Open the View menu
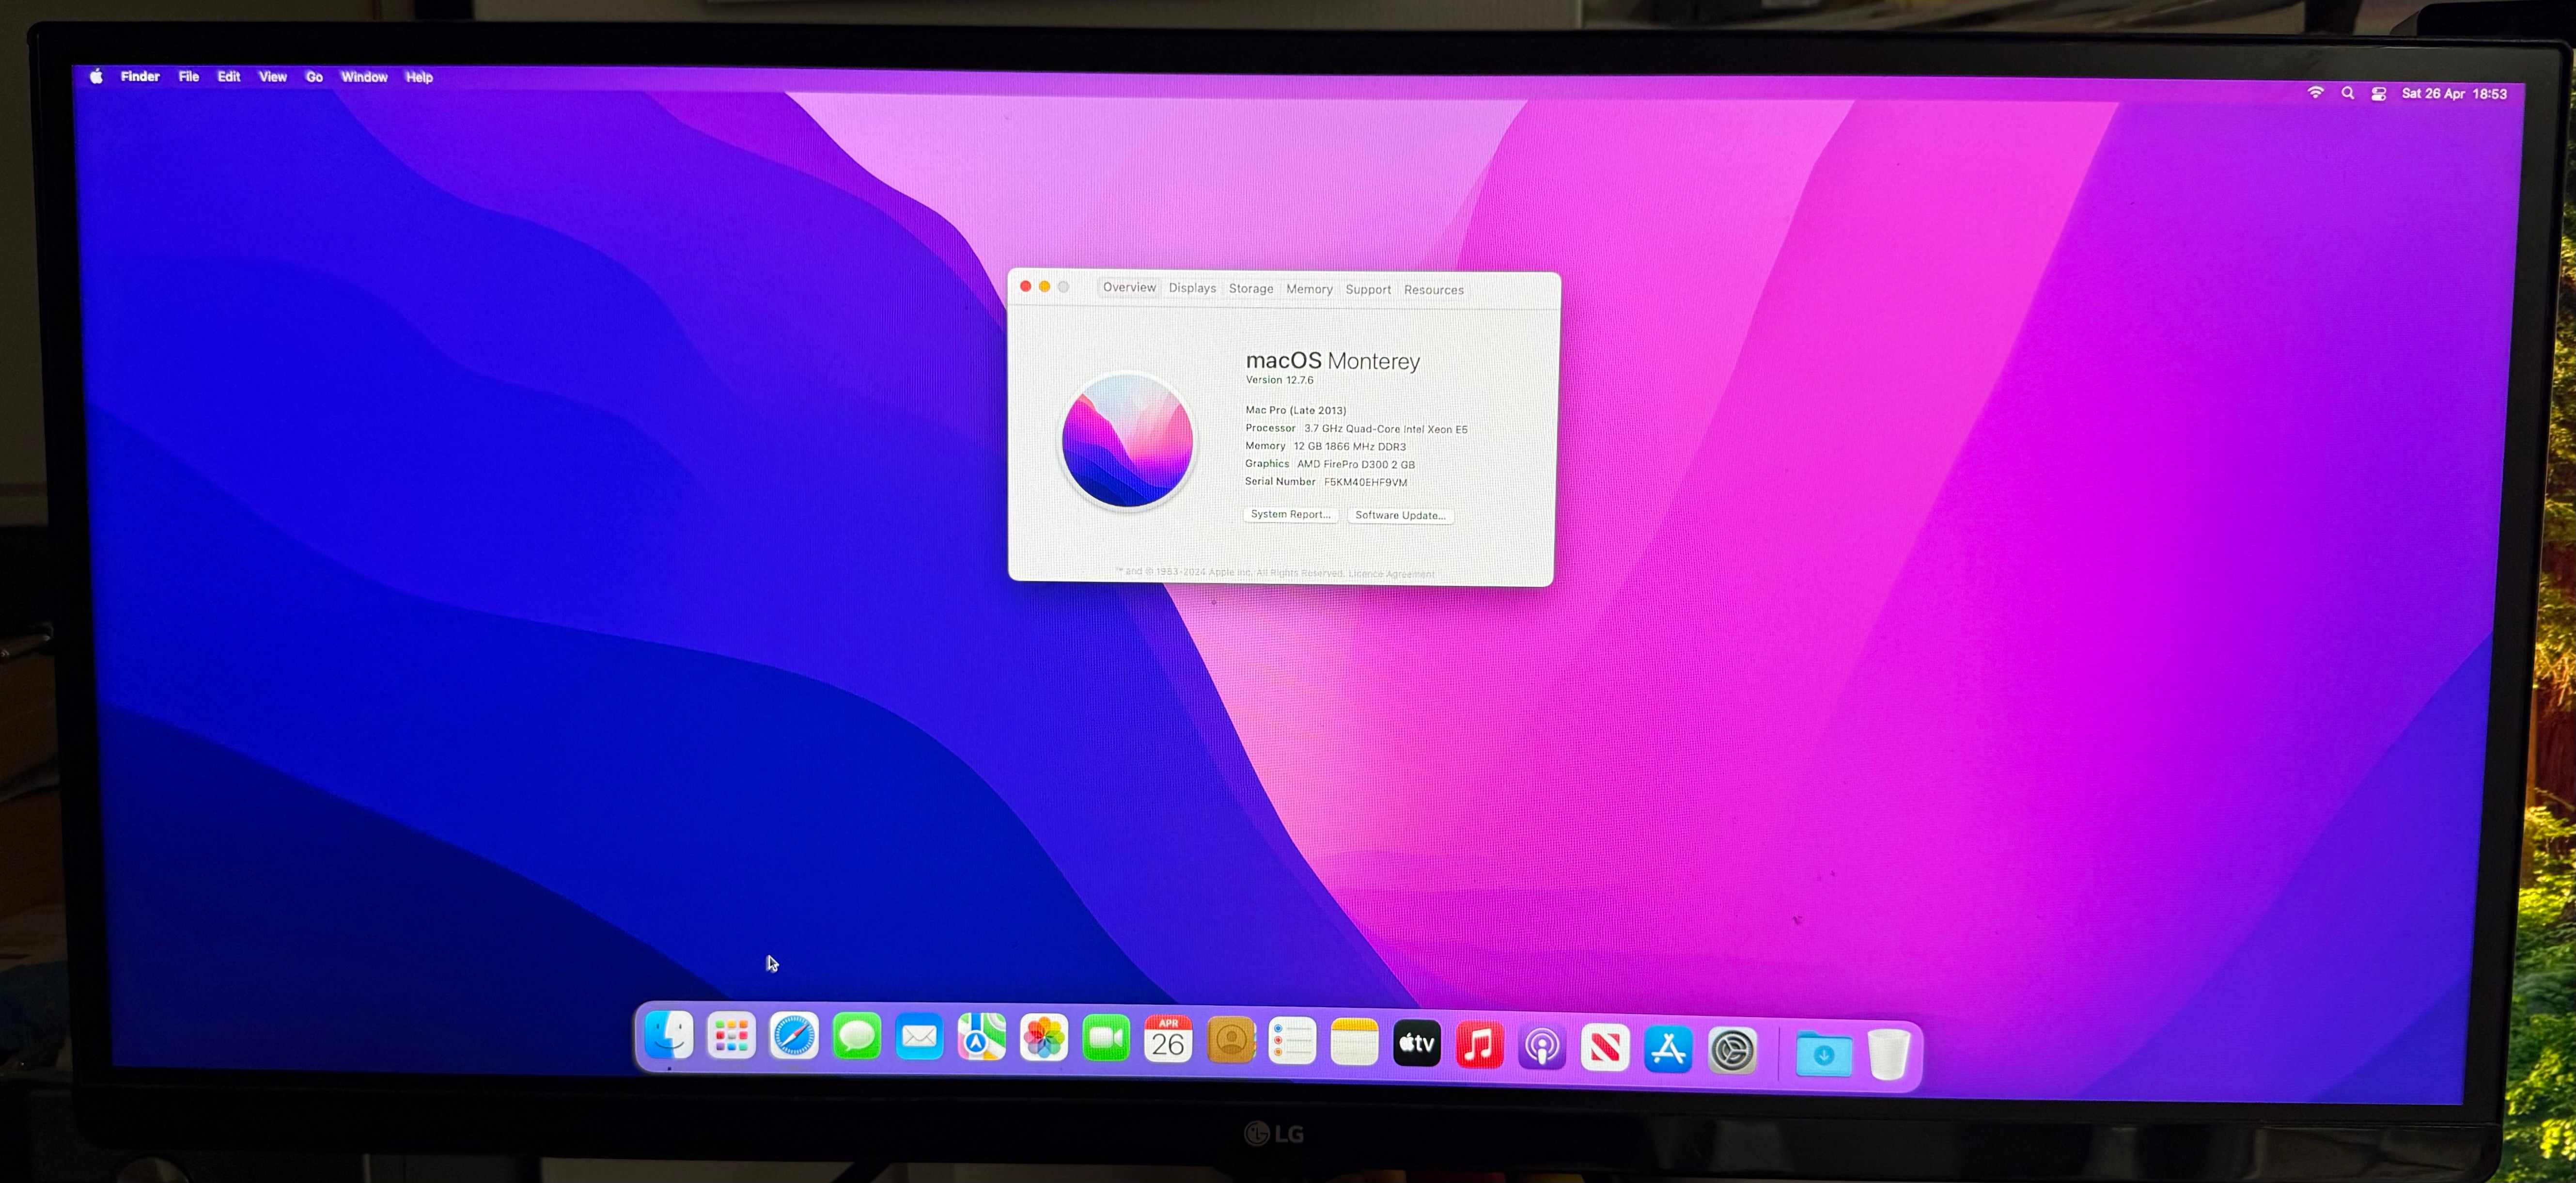This screenshot has height=1183, width=2576. 272,77
